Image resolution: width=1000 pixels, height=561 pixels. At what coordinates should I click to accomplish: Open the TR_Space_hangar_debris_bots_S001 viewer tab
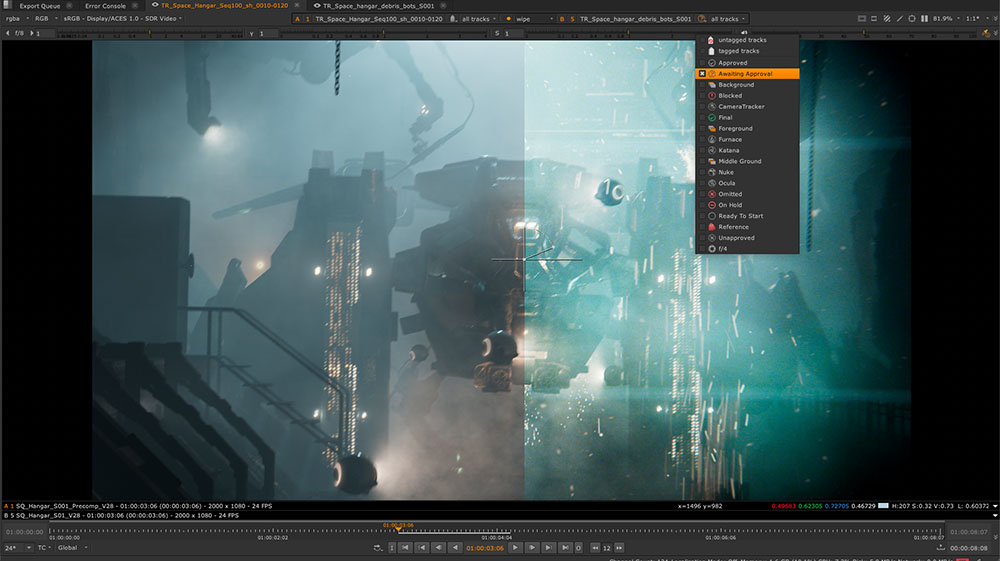378,6
